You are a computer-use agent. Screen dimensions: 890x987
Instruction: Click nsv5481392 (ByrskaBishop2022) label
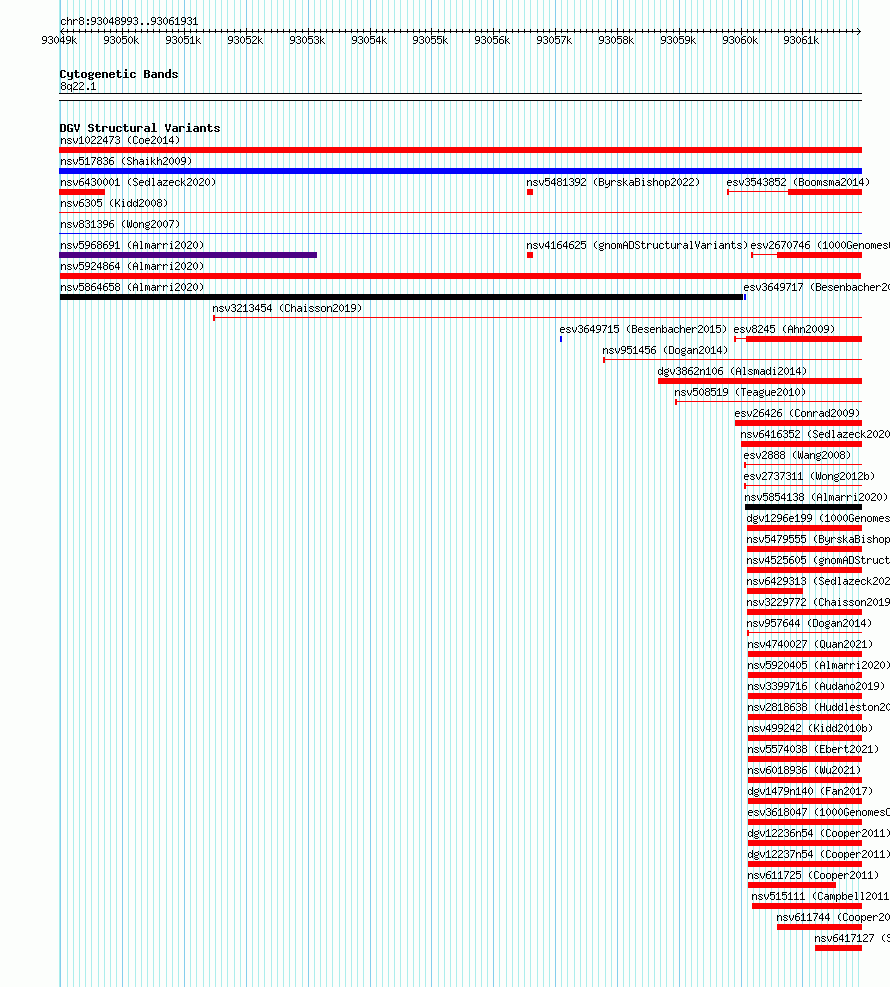pyautogui.click(x=613, y=182)
